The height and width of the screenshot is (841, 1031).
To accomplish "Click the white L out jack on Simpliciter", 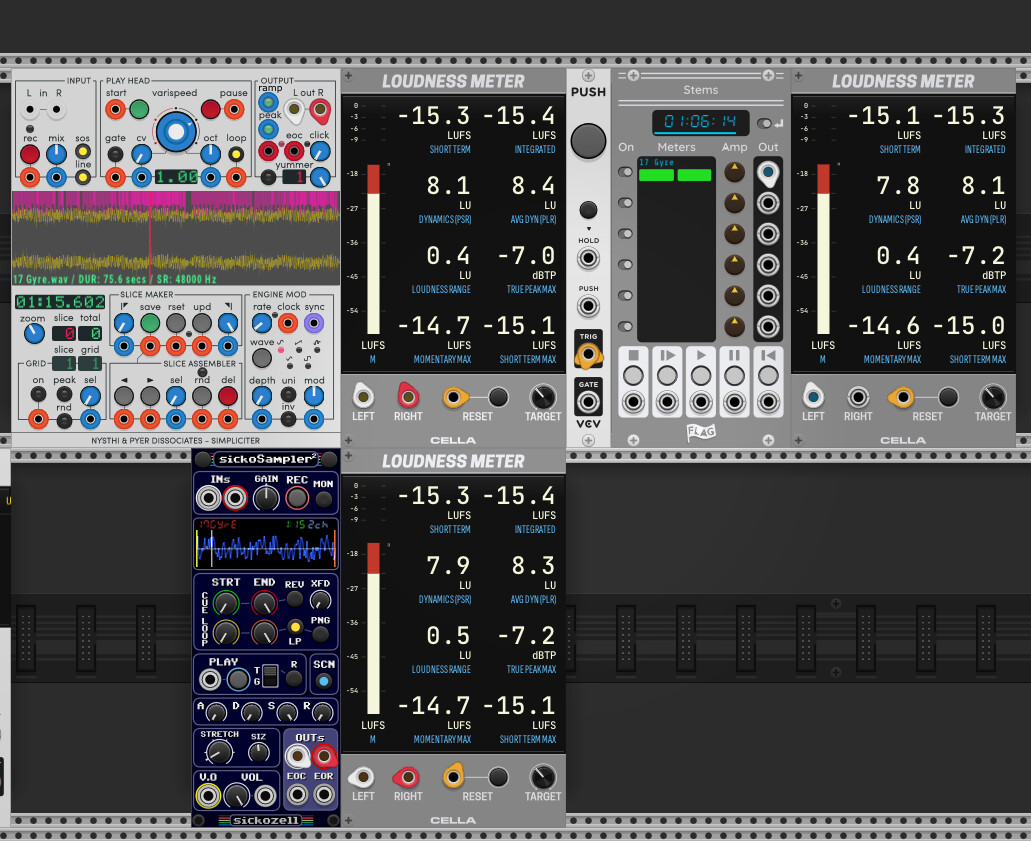I will (x=294, y=110).
